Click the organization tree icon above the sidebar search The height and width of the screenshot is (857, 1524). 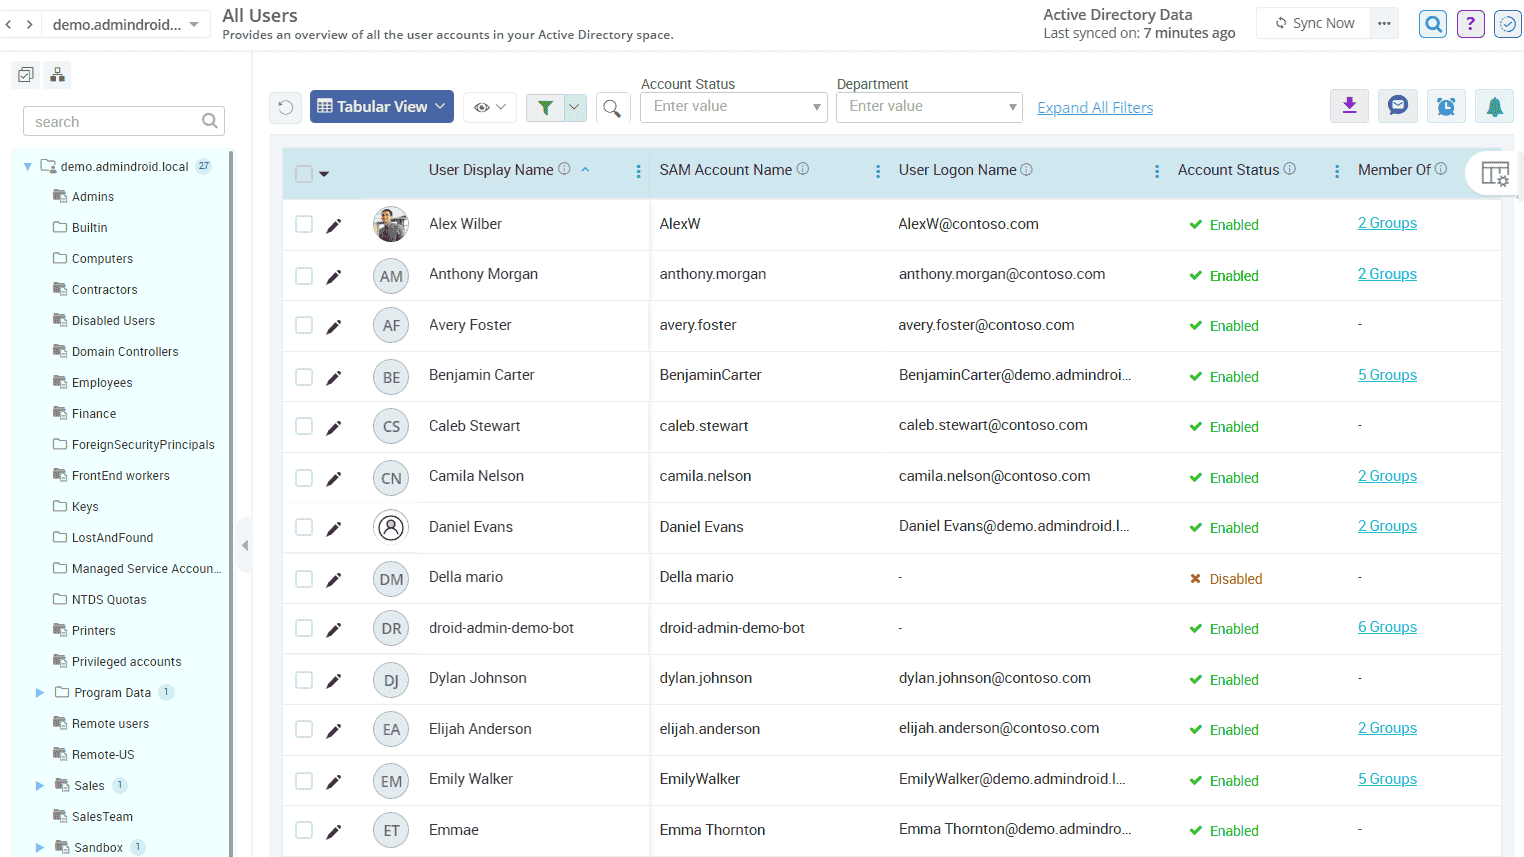pos(56,74)
